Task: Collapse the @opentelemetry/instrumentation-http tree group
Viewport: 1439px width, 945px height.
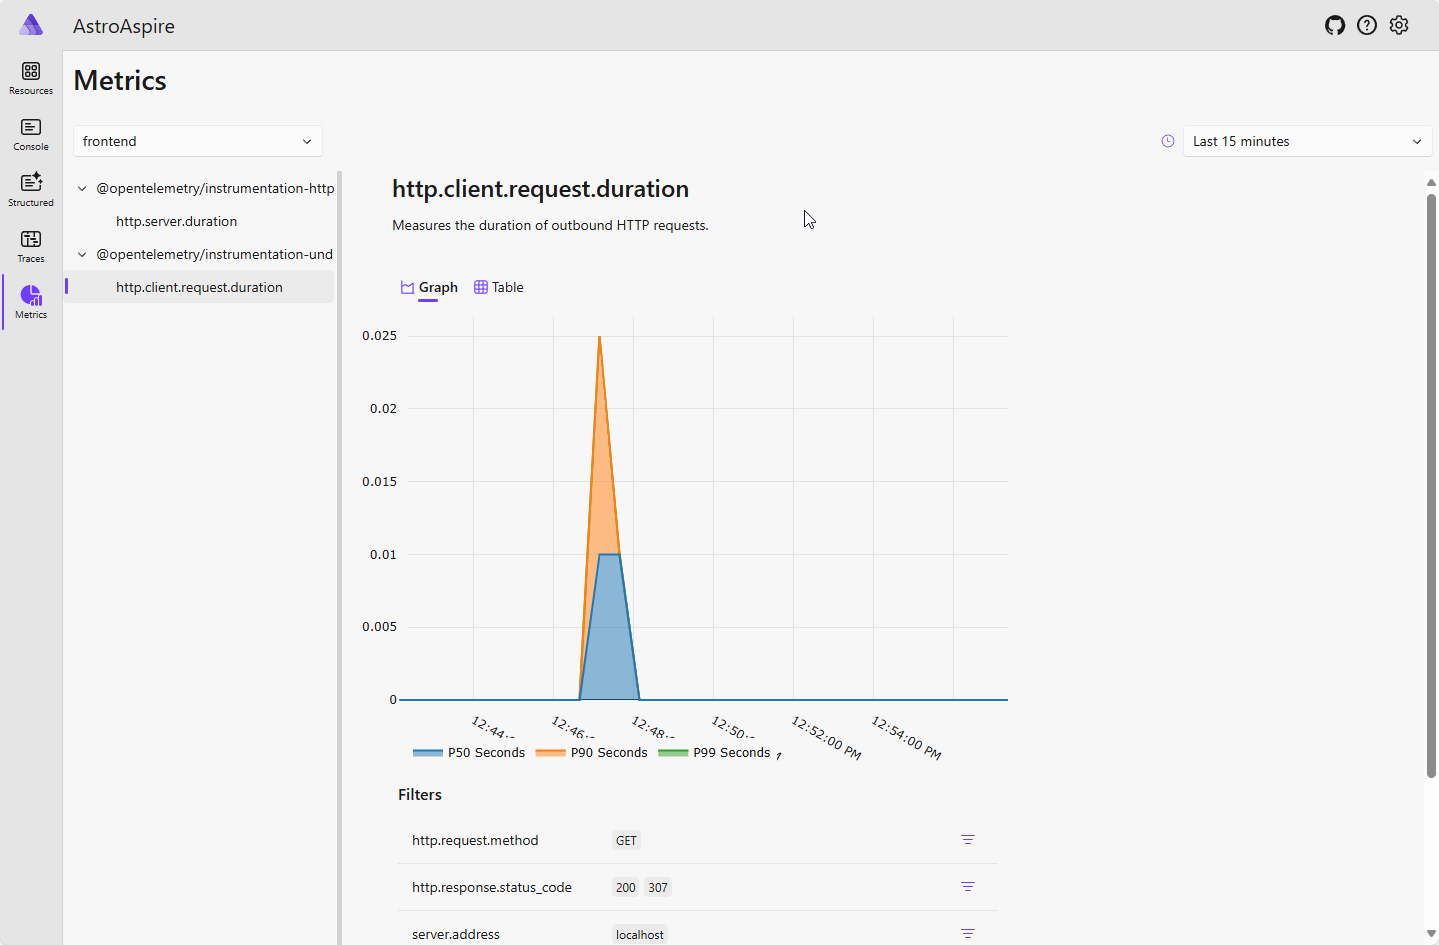Action: pyautogui.click(x=82, y=188)
